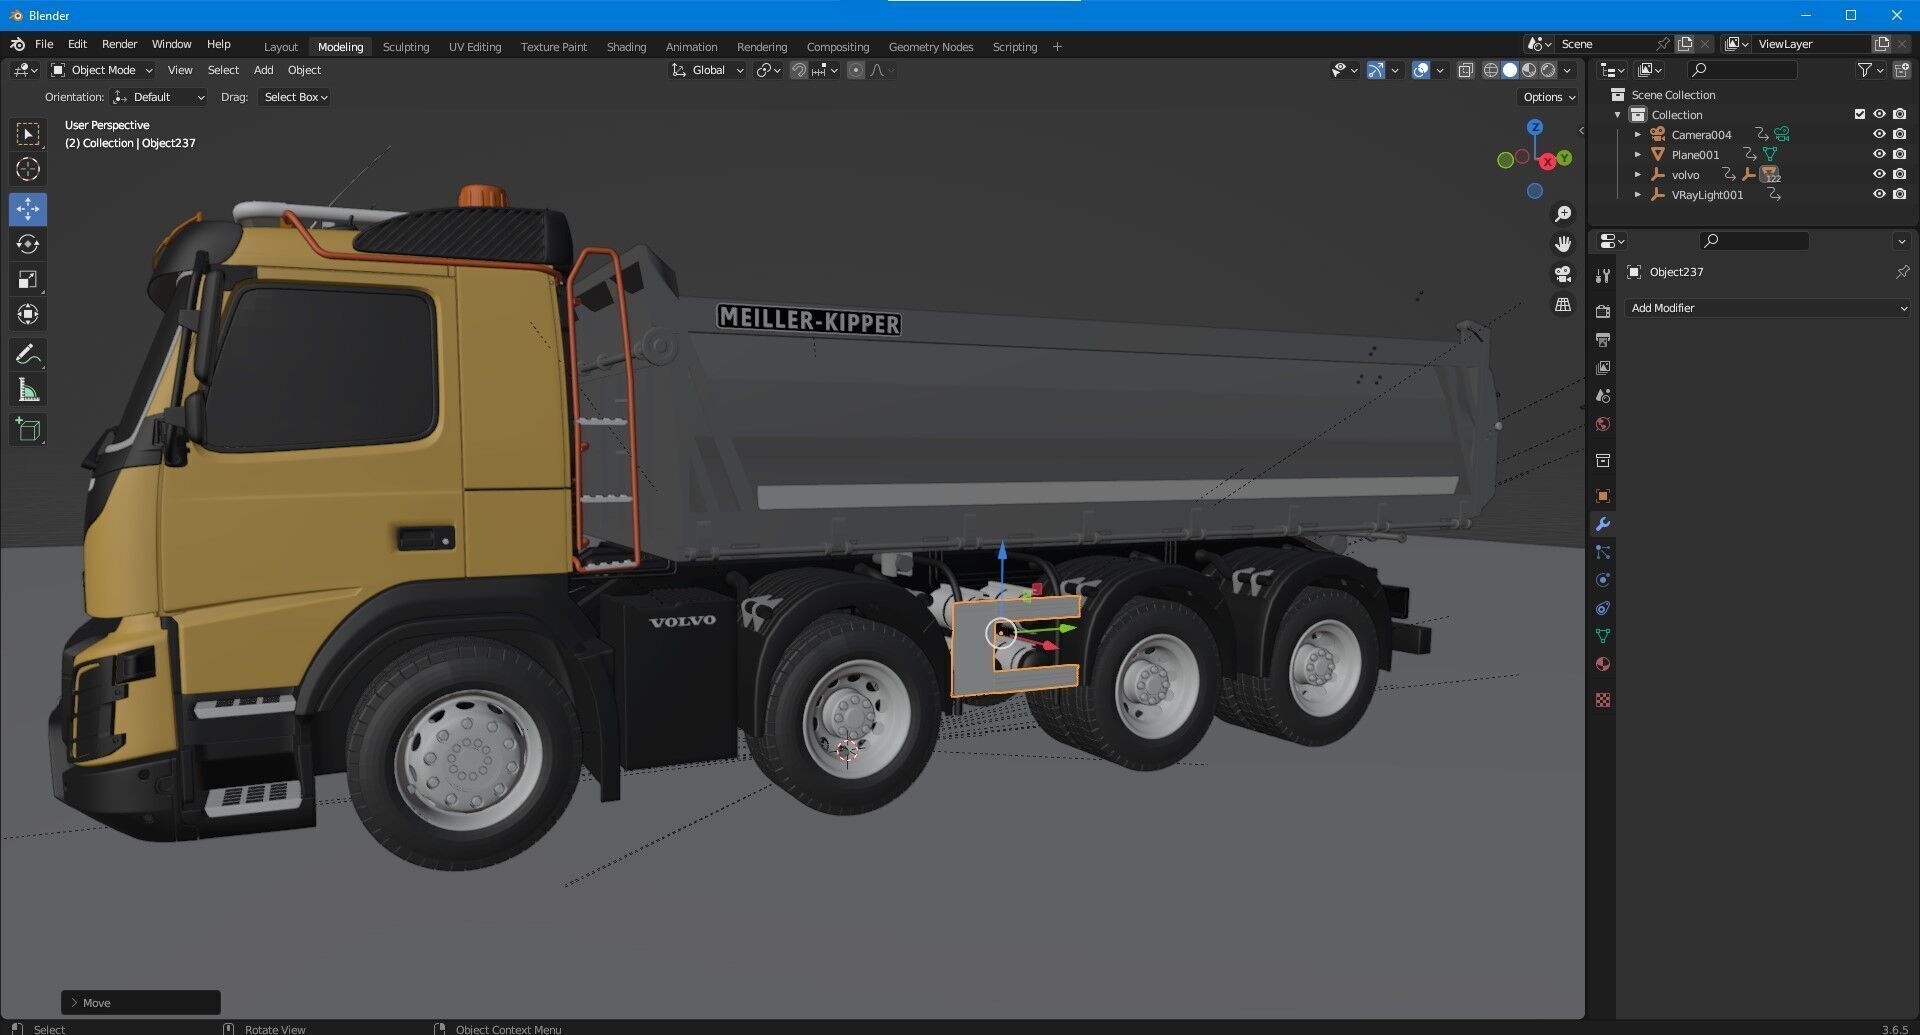
Task: Open the Output properties tab
Action: [x=1603, y=340]
